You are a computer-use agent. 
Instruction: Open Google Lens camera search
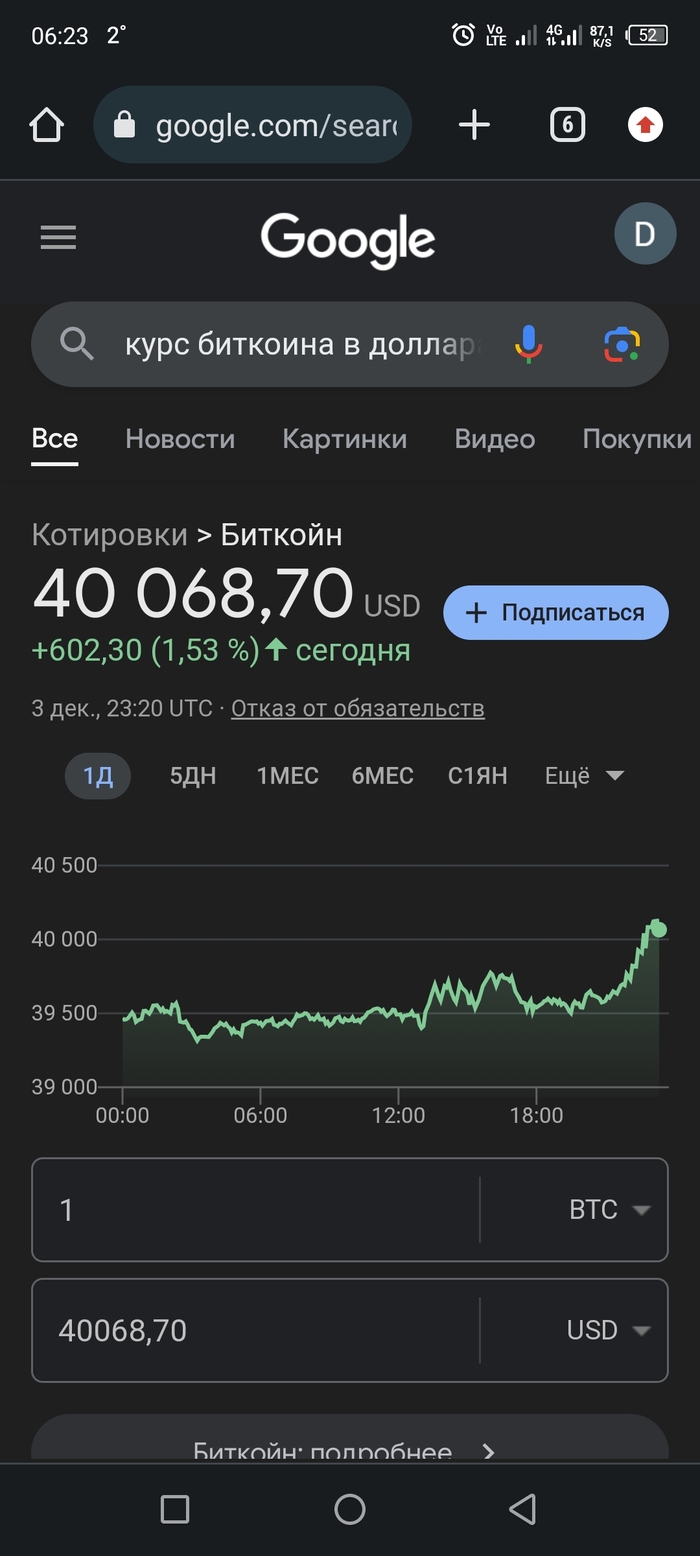620,343
